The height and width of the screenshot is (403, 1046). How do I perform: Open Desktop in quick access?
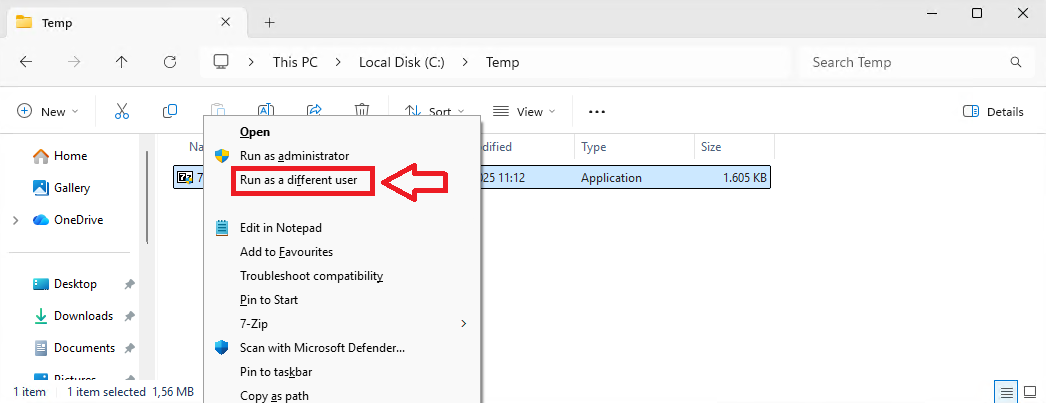coord(73,284)
